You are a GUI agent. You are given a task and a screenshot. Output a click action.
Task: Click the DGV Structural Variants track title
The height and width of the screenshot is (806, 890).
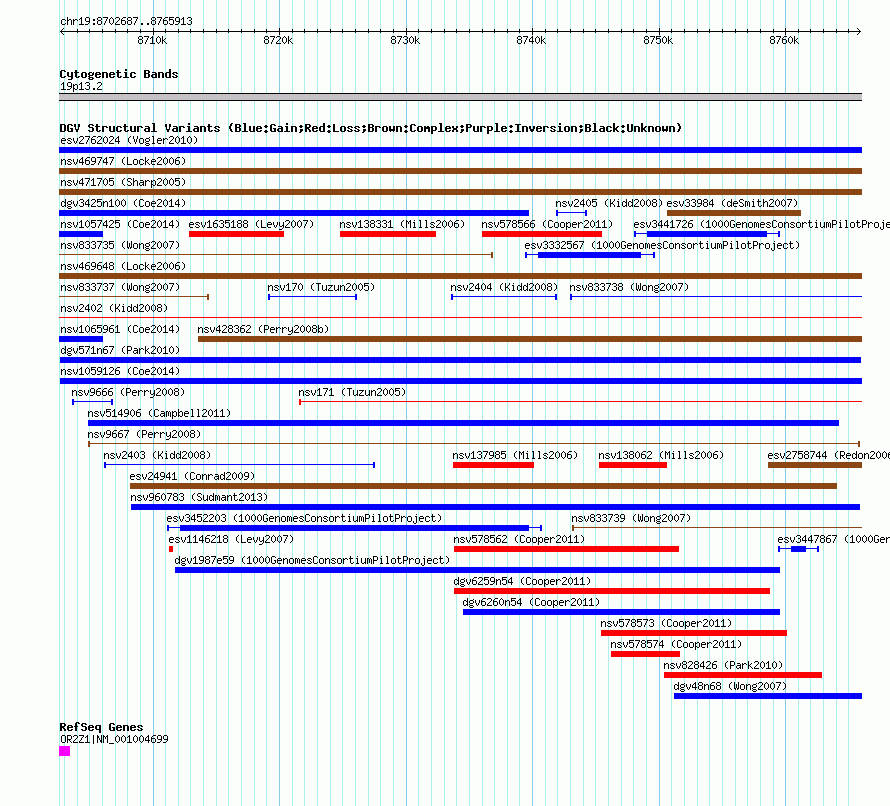click(371, 128)
